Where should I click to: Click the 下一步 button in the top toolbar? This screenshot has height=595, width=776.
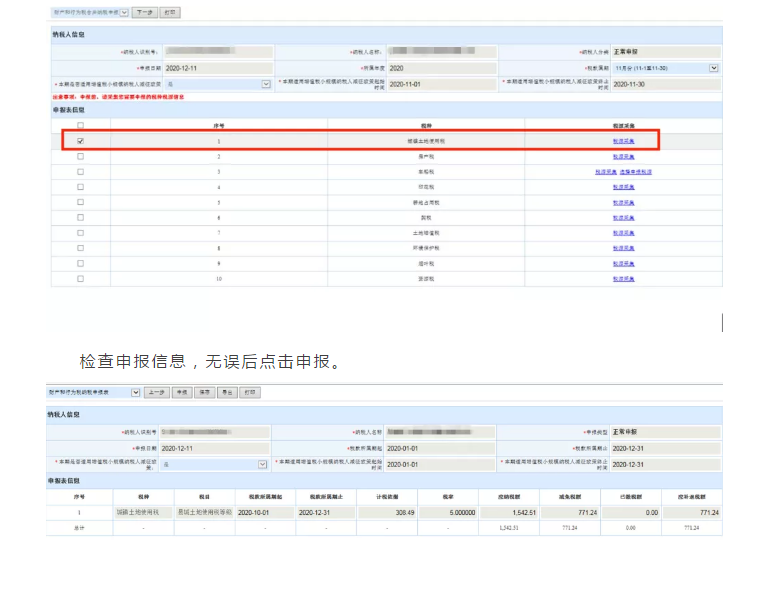coord(145,12)
